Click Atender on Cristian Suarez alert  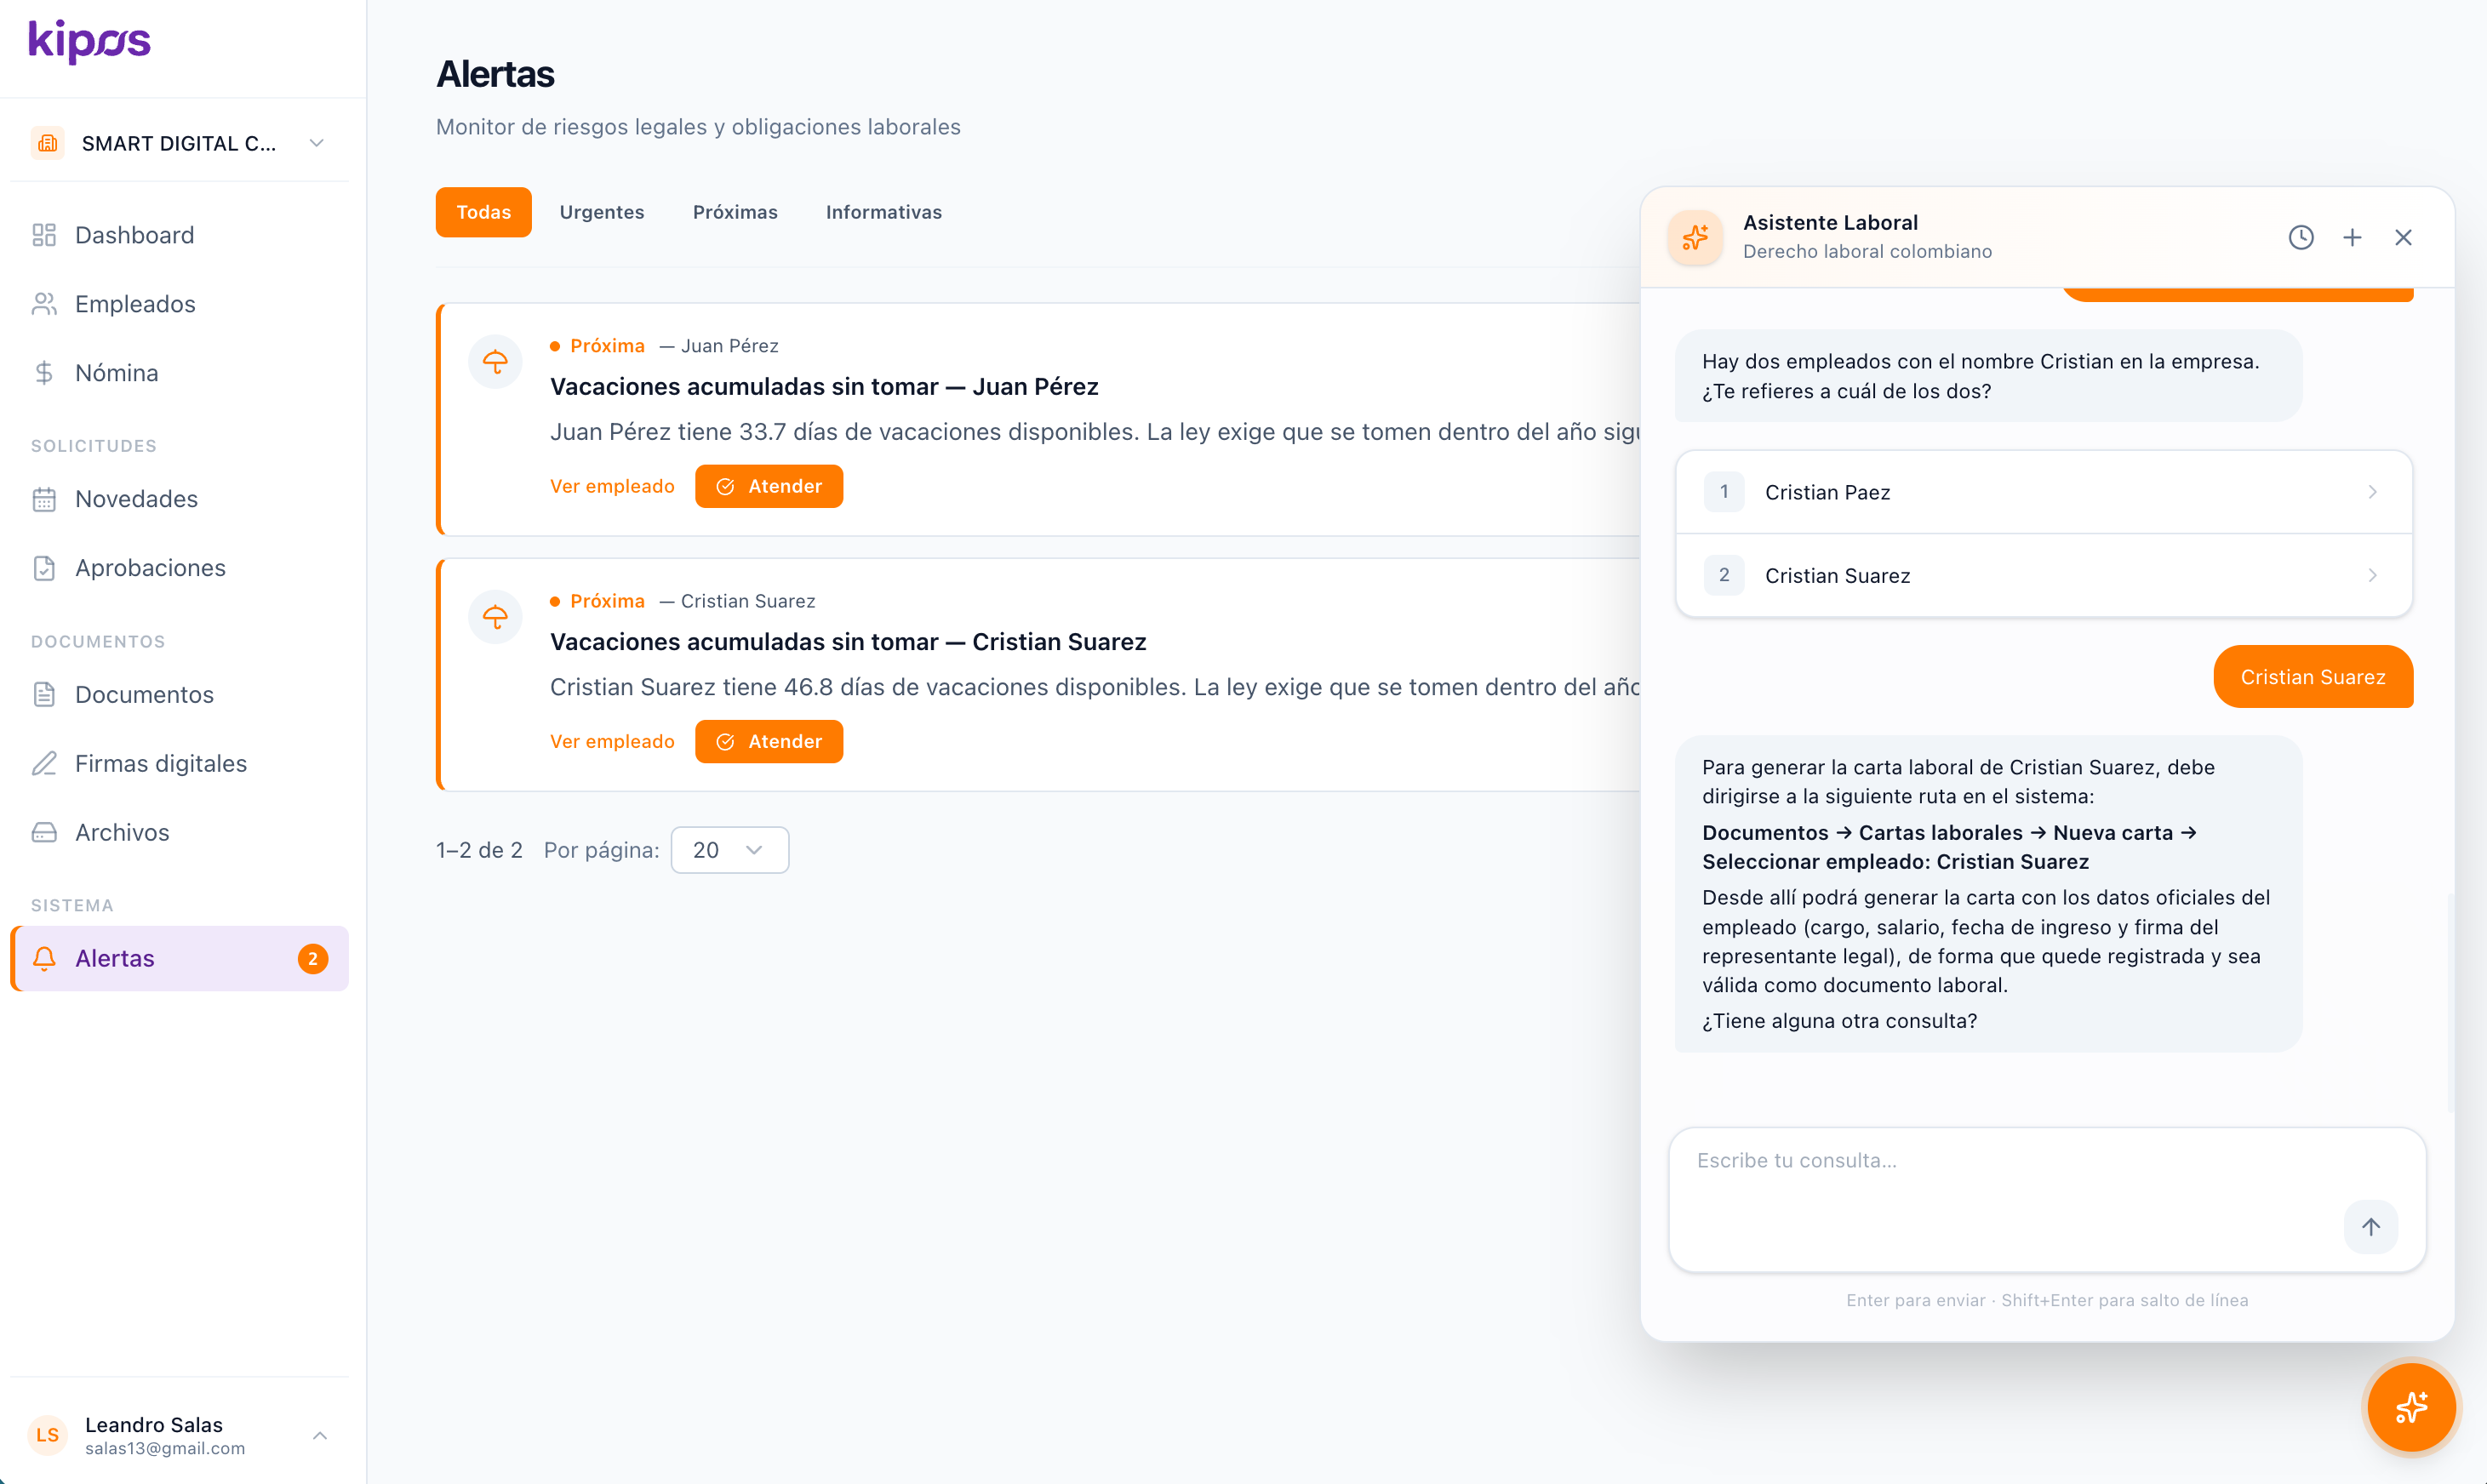pyautogui.click(x=768, y=741)
